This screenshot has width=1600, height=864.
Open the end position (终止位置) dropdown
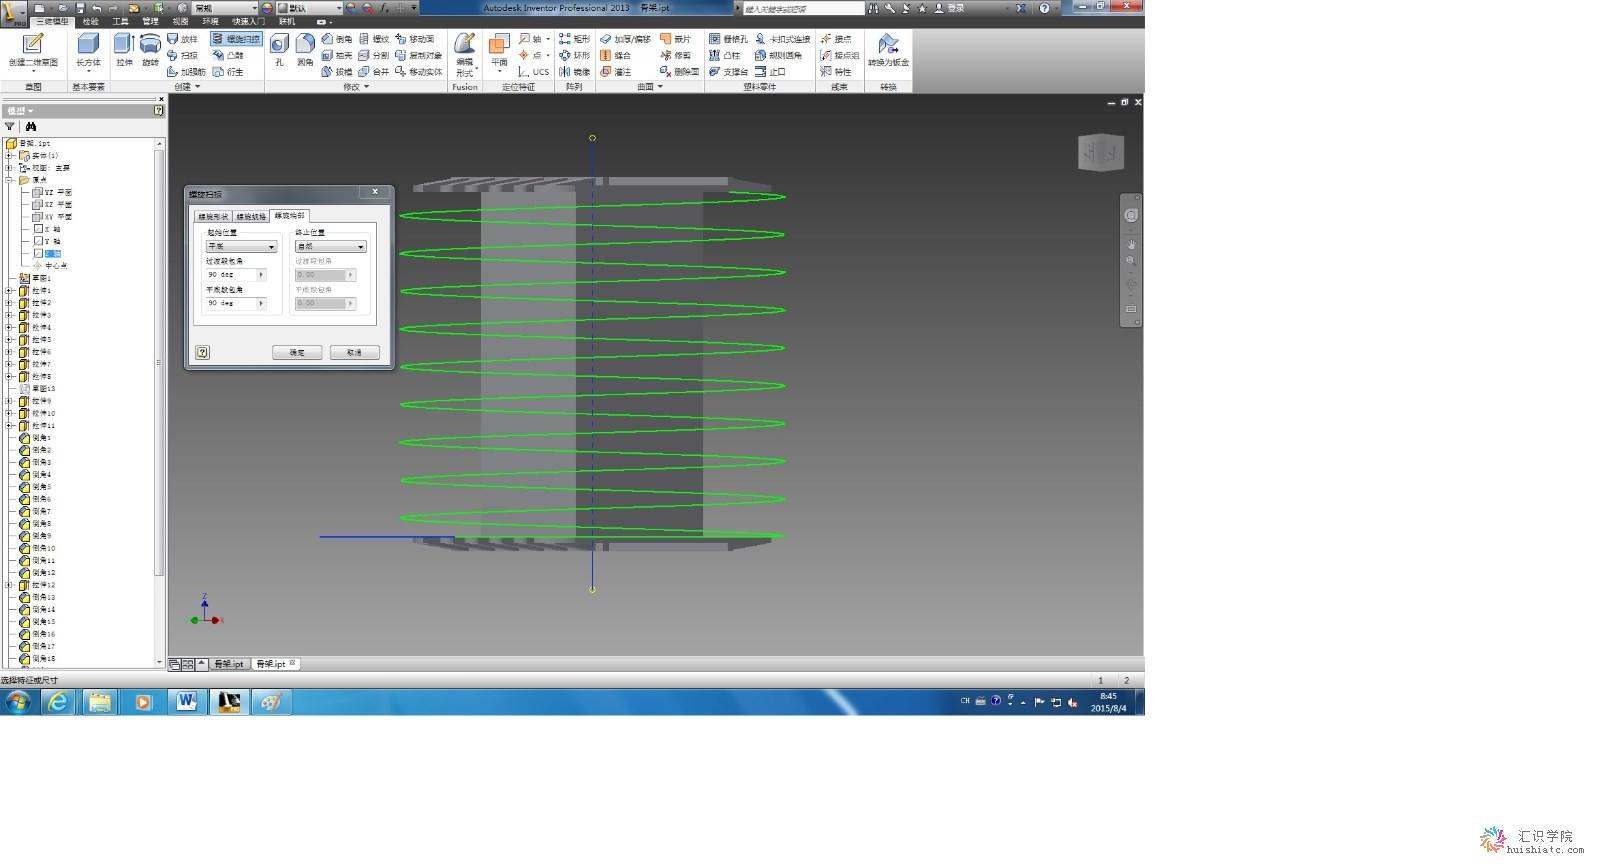[331, 246]
